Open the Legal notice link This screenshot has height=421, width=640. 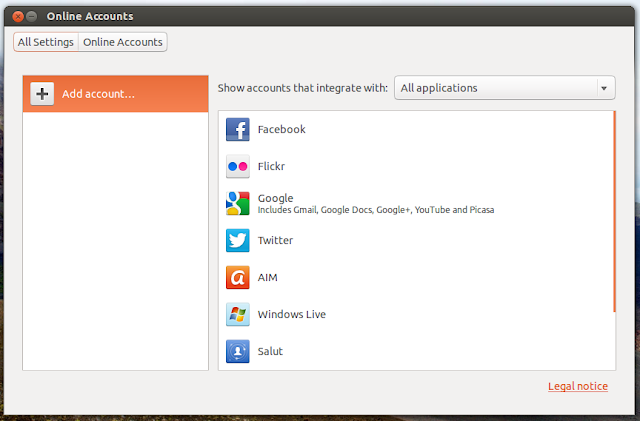(x=578, y=386)
